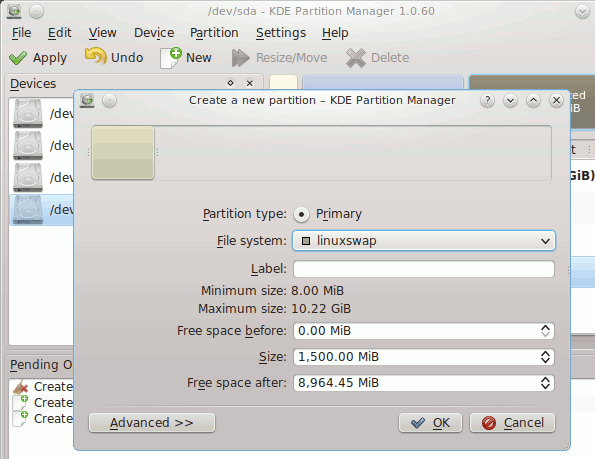Viewport: 595px width, 459px height.
Task: Click the dialog's maximize chevron-up button
Action: 533,101
